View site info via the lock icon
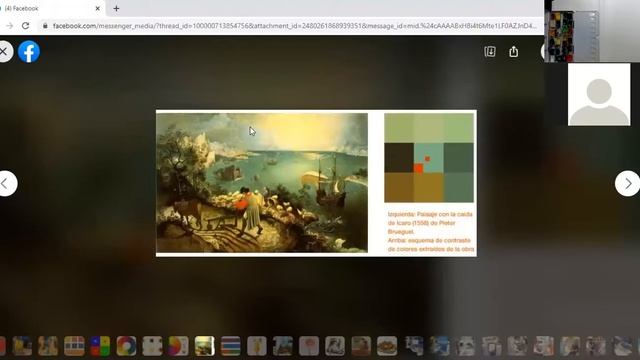The height and width of the screenshot is (360, 640). (x=45, y=26)
